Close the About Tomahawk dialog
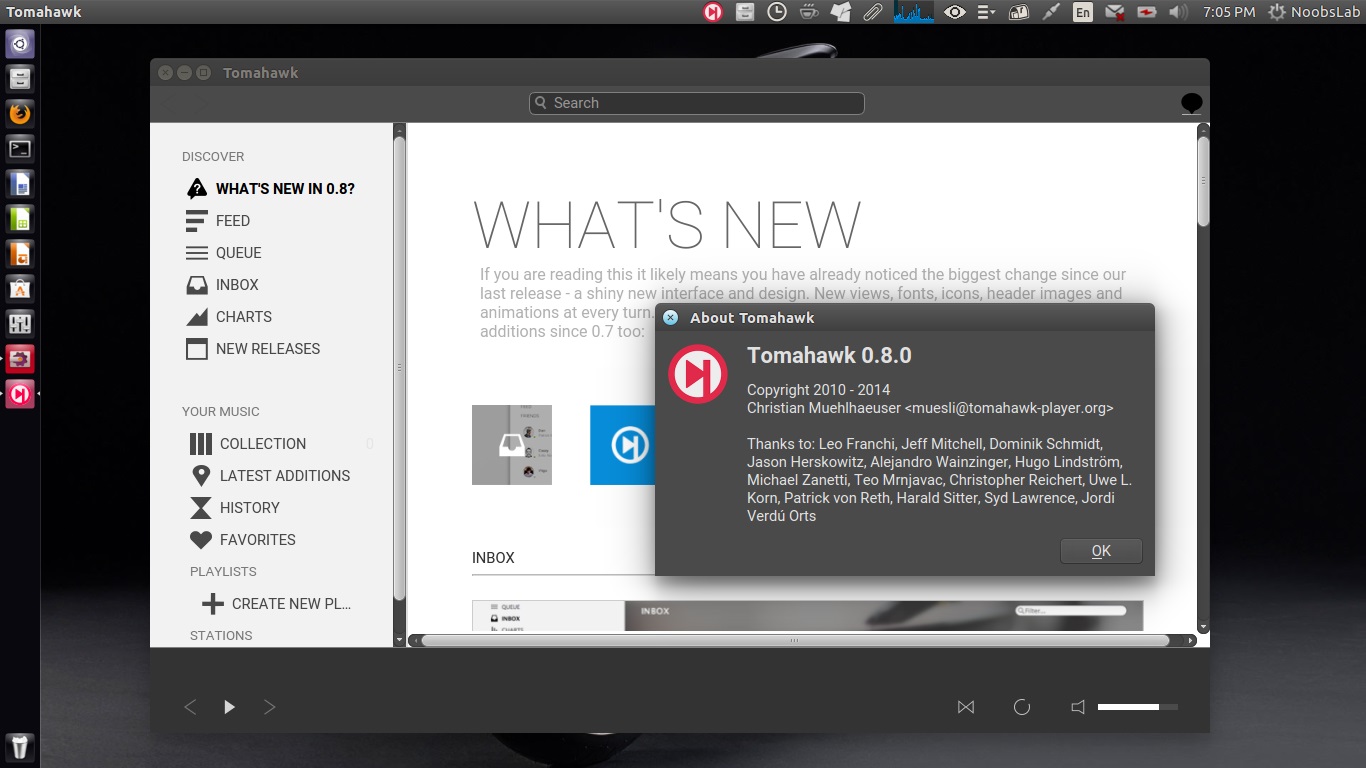This screenshot has height=768, width=1366. 670,317
